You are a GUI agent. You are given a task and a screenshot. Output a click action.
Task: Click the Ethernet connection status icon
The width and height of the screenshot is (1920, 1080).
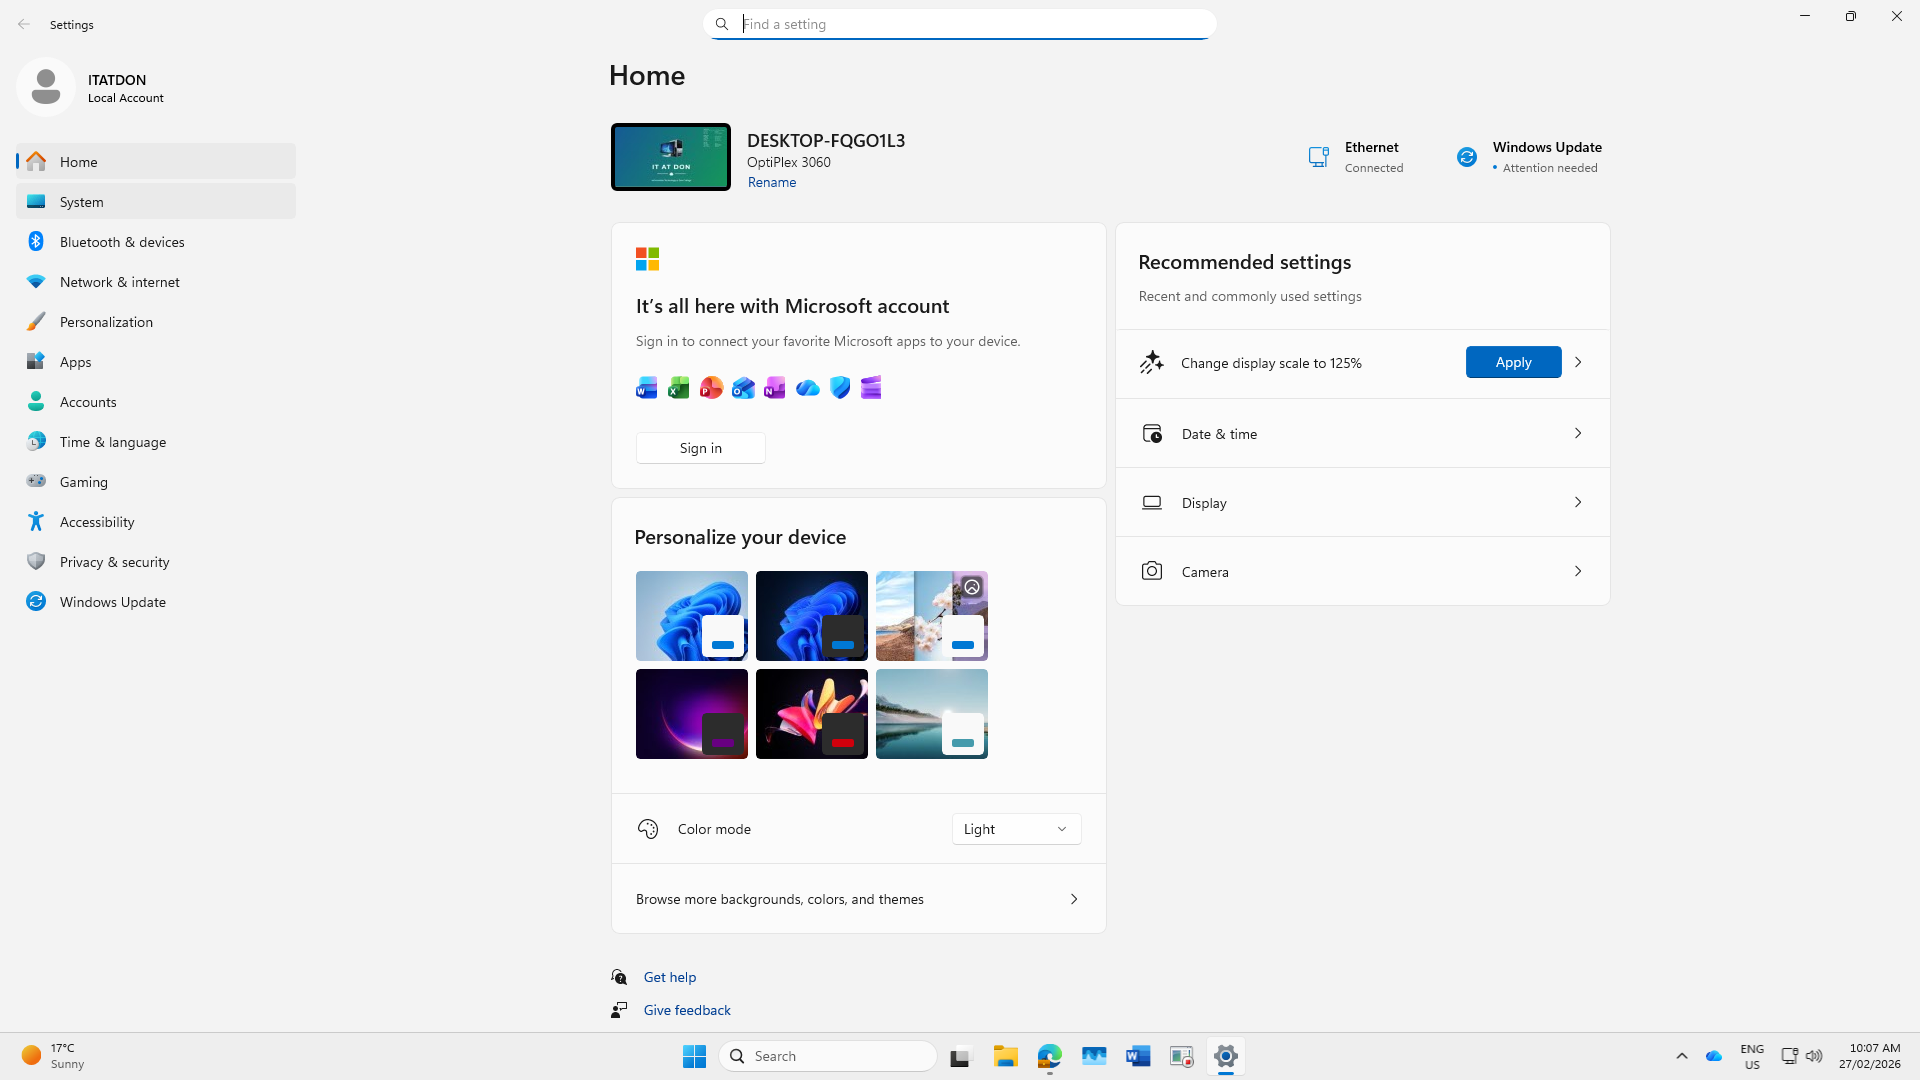click(x=1318, y=157)
